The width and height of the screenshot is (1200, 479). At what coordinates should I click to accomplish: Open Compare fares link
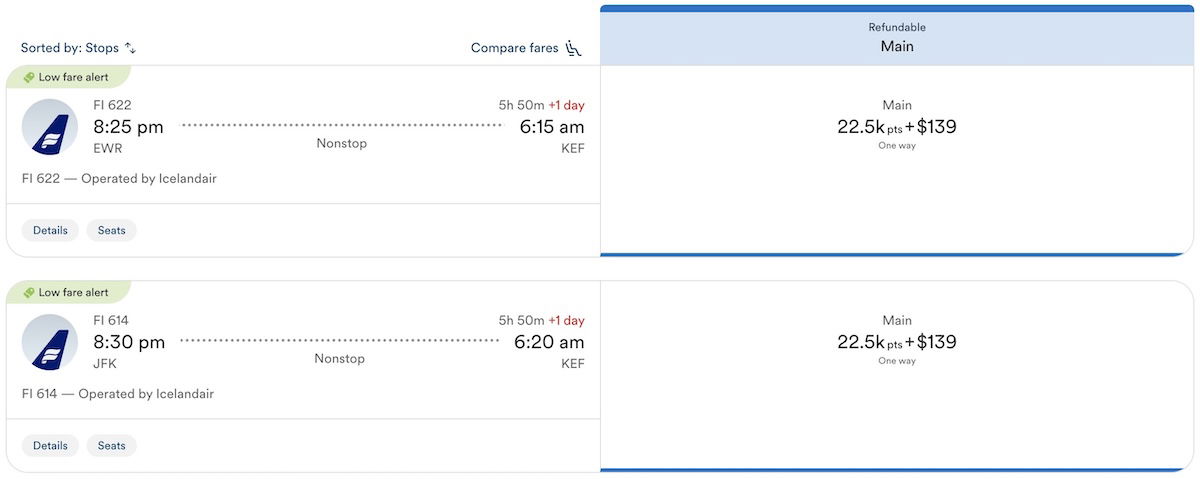[x=514, y=48]
